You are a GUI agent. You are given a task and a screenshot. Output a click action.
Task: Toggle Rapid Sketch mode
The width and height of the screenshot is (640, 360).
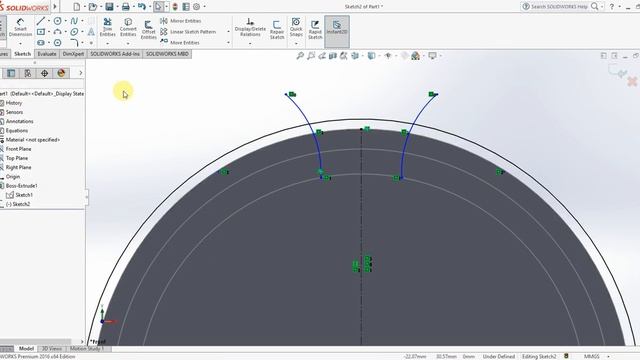pyautogui.click(x=315, y=30)
